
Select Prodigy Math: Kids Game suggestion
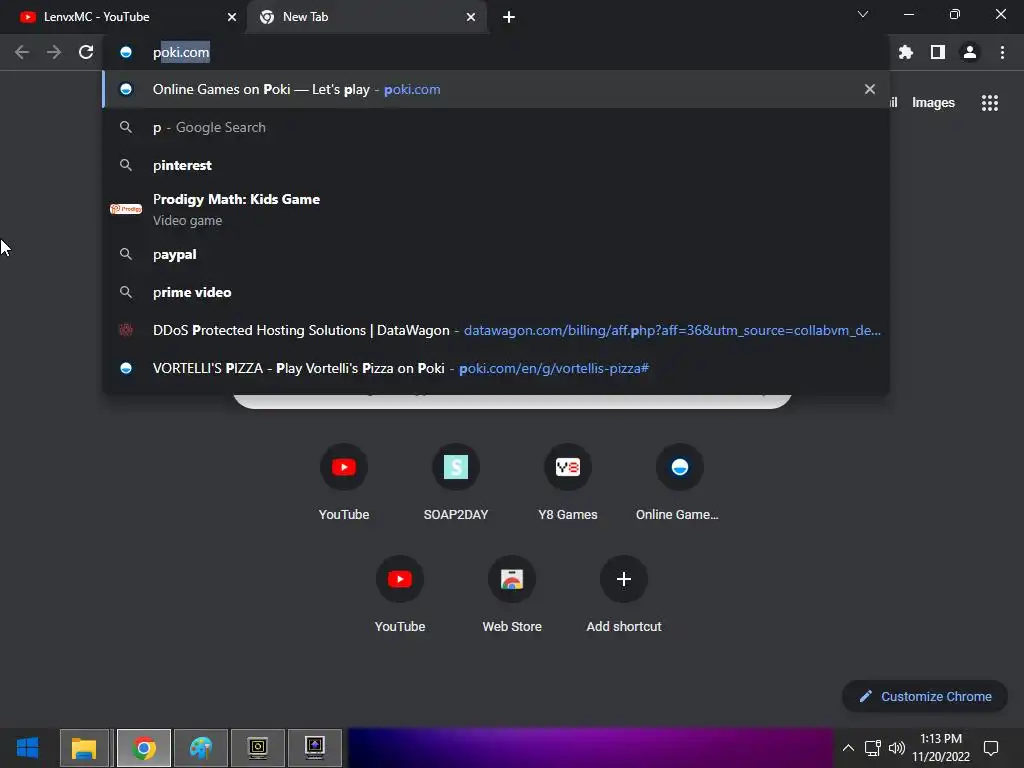point(496,210)
